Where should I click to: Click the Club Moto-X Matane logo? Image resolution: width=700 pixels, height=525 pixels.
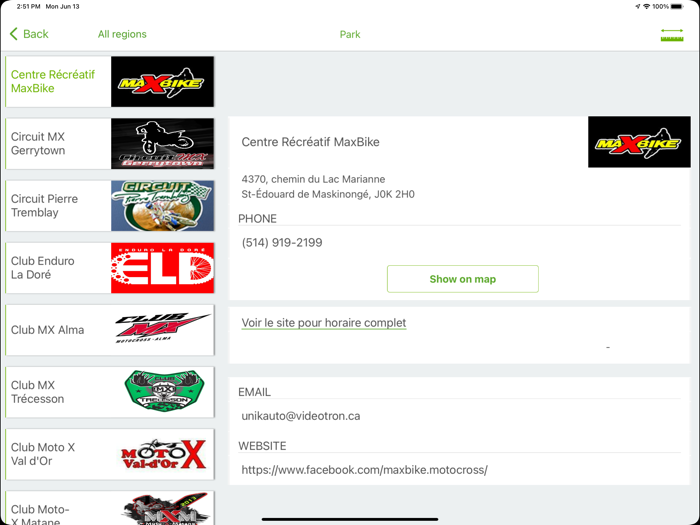pyautogui.click(x=165, y=508)
